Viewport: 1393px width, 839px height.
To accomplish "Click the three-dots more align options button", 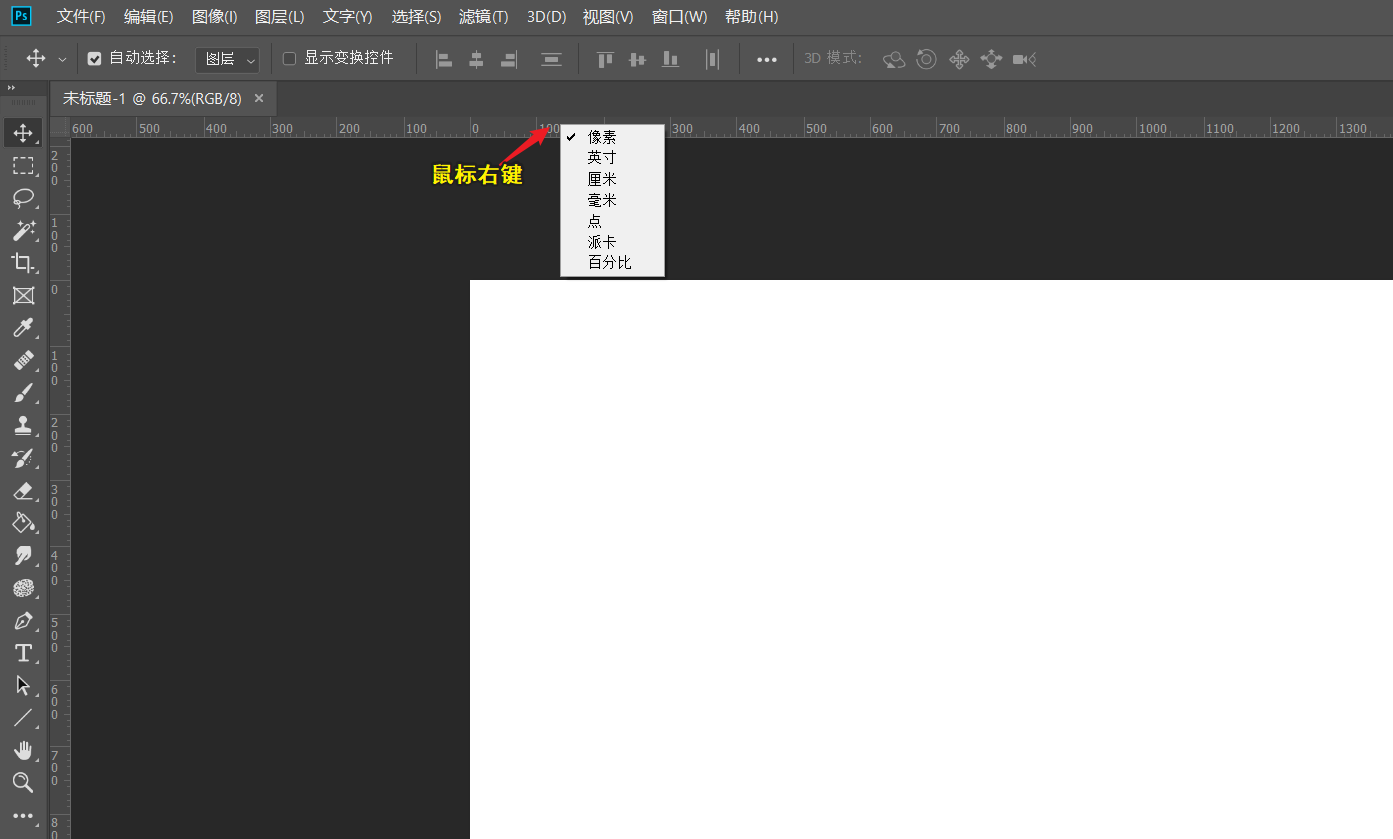I will tap(767, 60).
